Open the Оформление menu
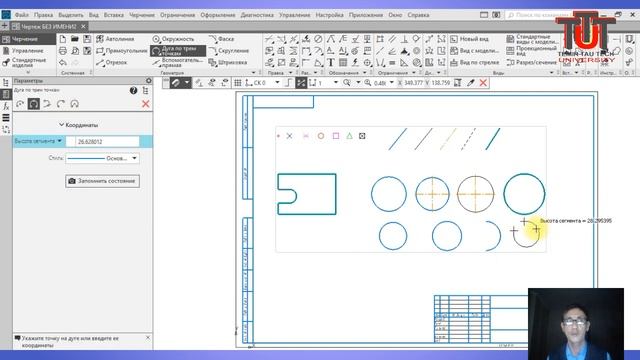This screenshot has height=360, width=640. tap(218, 15)
